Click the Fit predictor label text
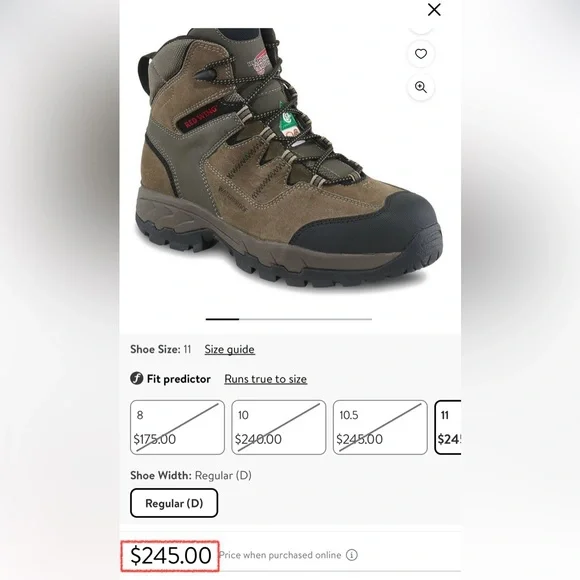The image size is (580, 580). pos(179,379)
